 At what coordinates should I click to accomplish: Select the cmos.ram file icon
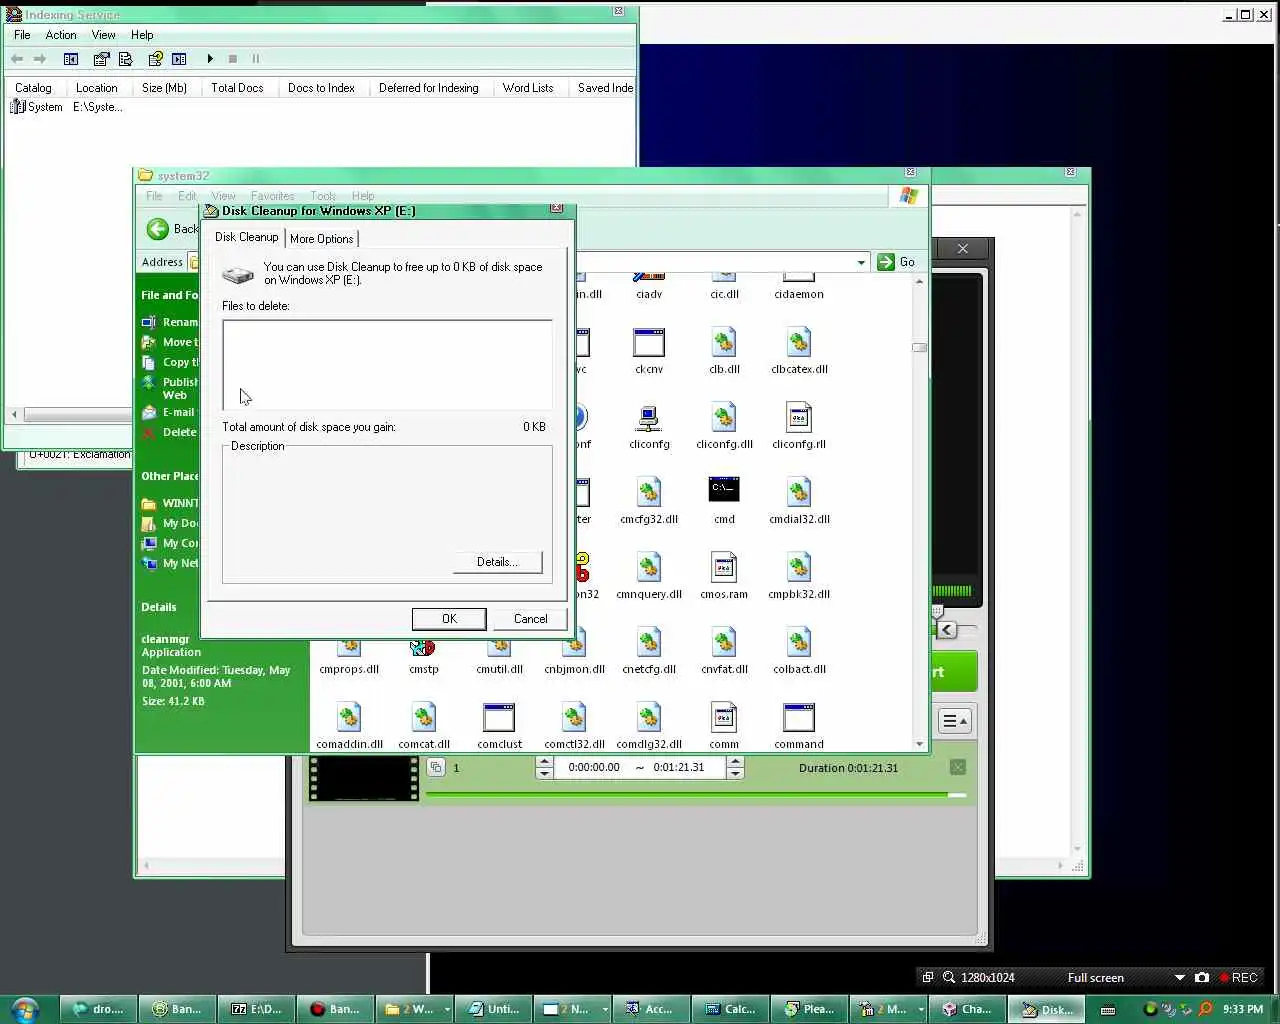click(724, 568)
